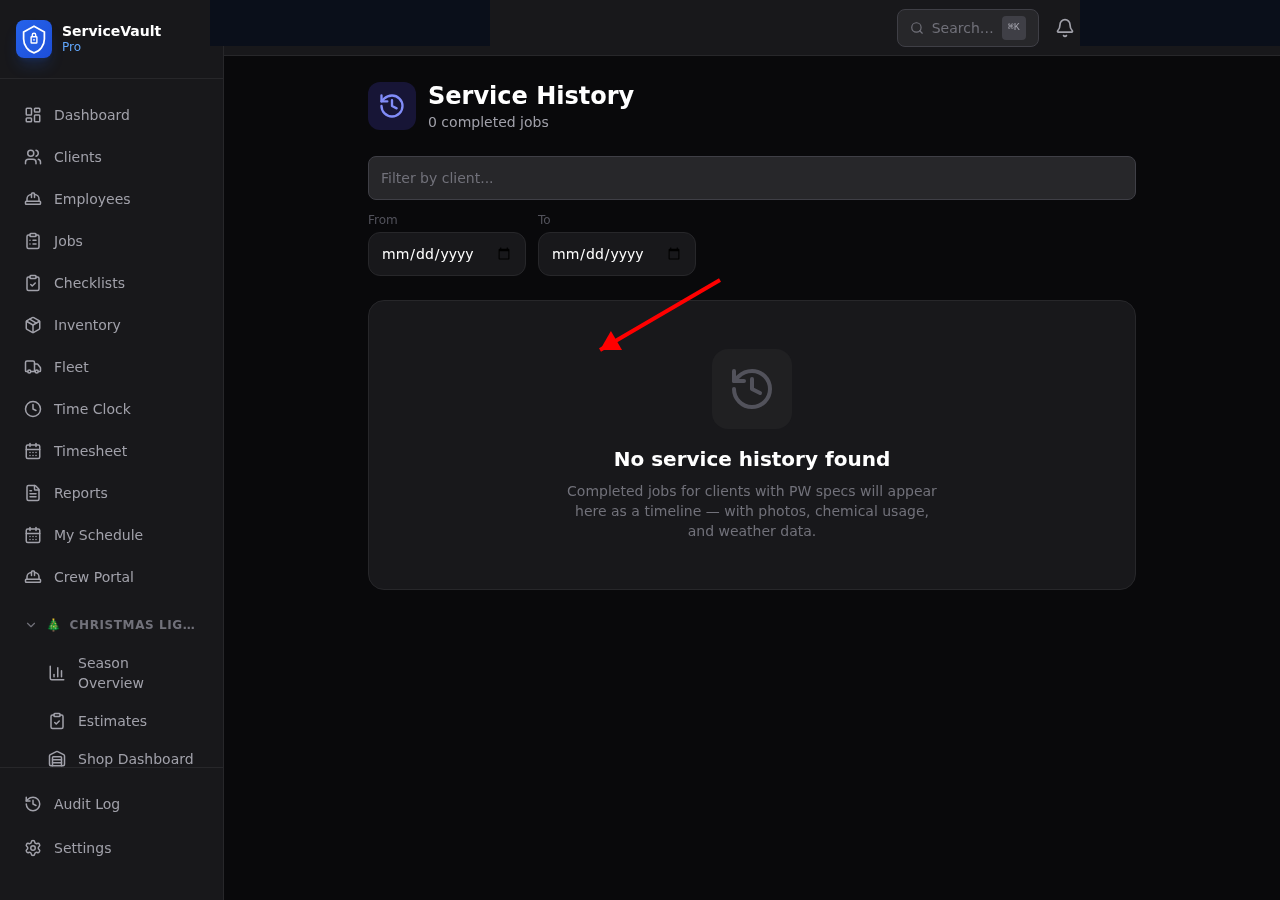Select the Crew Portal hard-hat icon
Screen dimensions: 1280x900
coord(31,576)
